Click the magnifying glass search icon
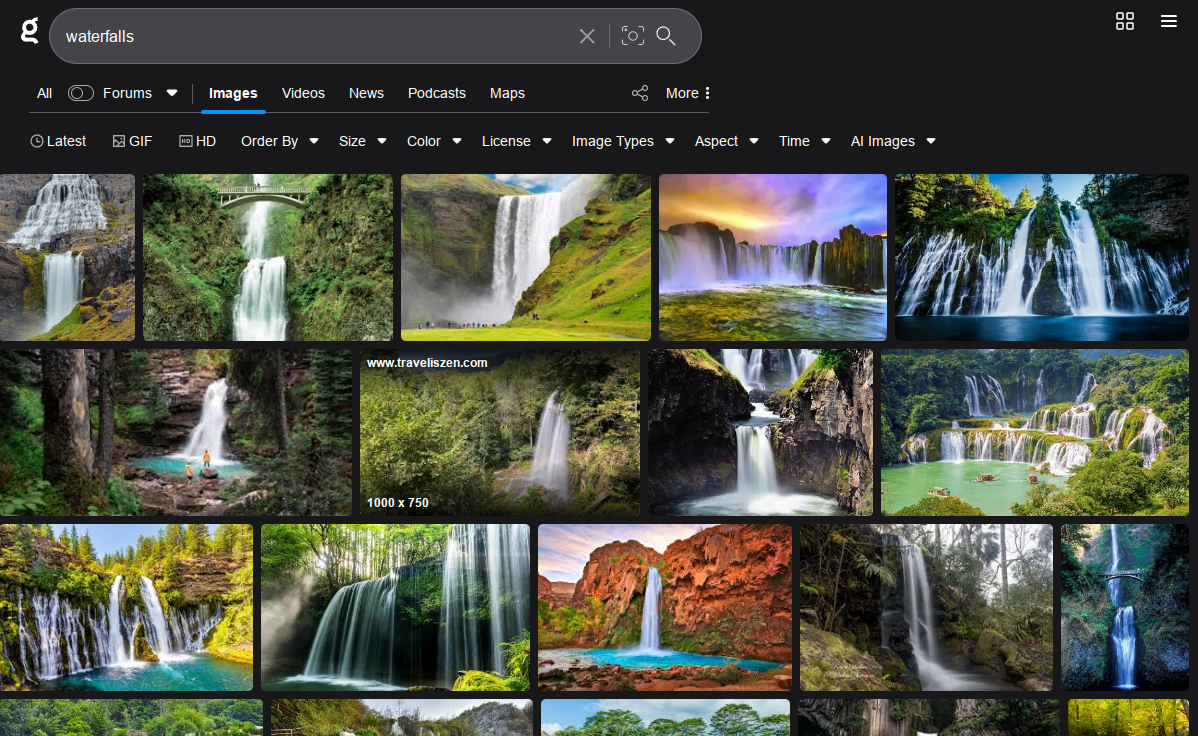 point(666,36)
